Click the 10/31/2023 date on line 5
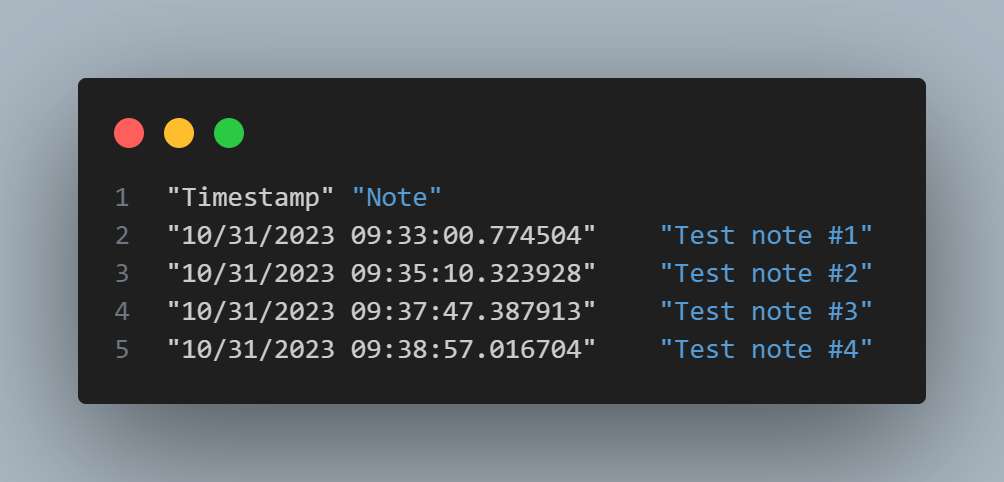The height and width of the screenshot is (482, 1004). pos(258,350)
